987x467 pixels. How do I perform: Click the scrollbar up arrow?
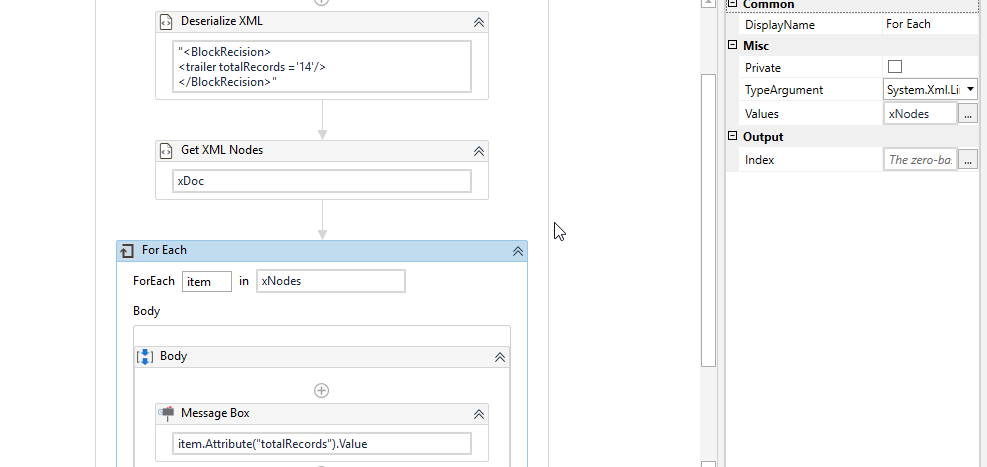709,3
